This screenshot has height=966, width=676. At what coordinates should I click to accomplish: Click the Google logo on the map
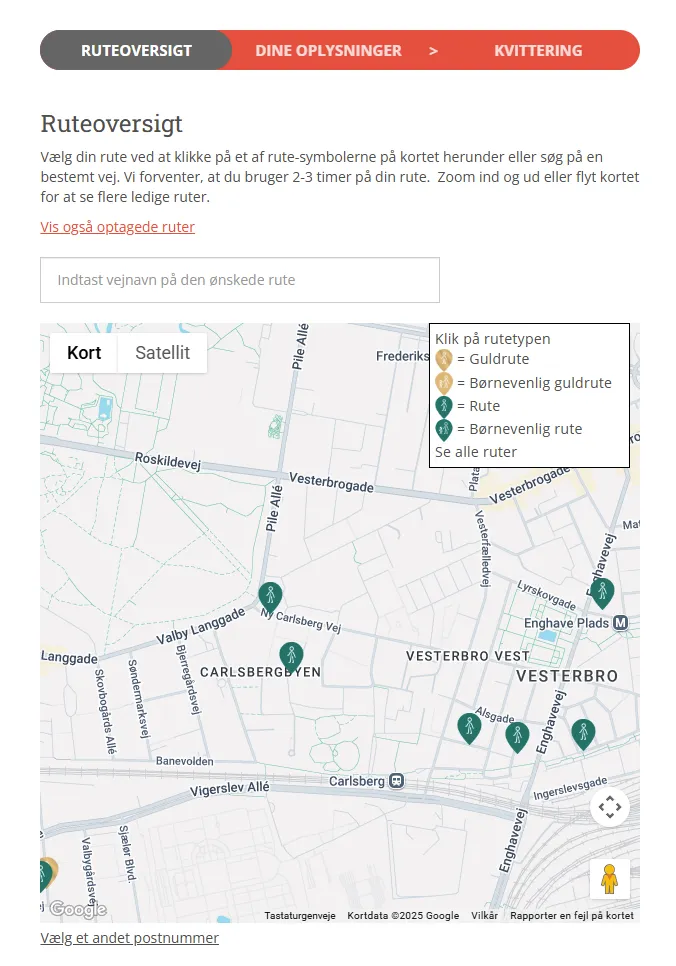click(x=77, y=909)
